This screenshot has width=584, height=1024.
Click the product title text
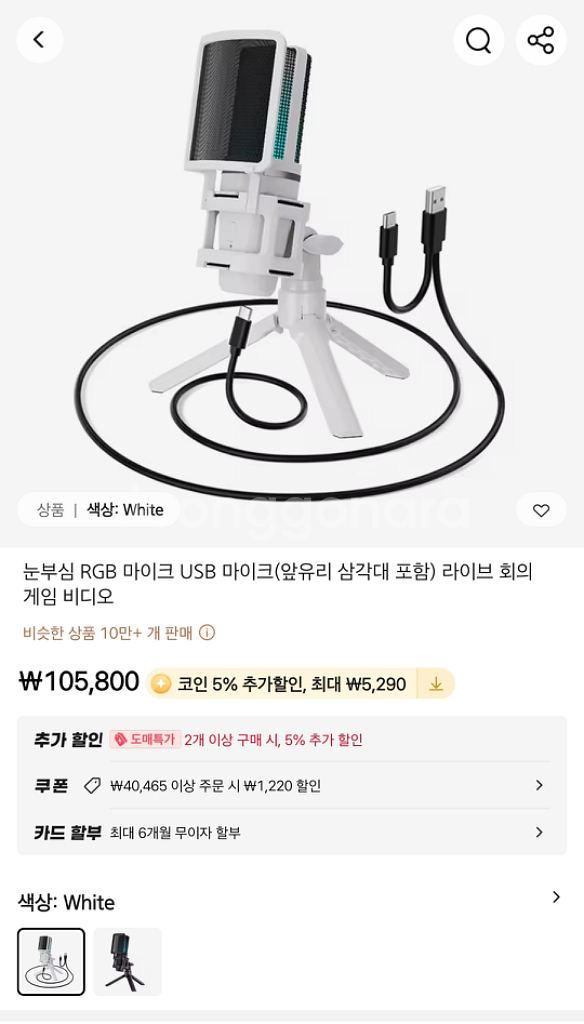coord(278,584)
